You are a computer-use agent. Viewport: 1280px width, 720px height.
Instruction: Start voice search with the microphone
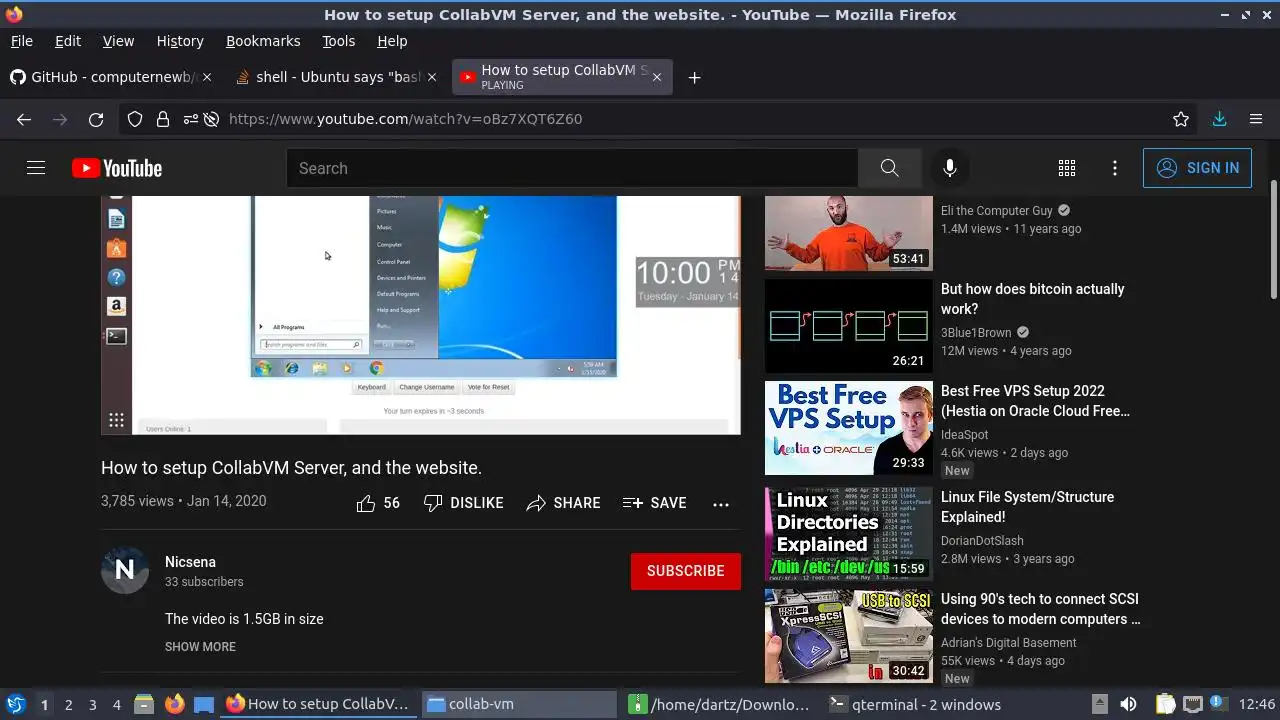pos(950,168)
